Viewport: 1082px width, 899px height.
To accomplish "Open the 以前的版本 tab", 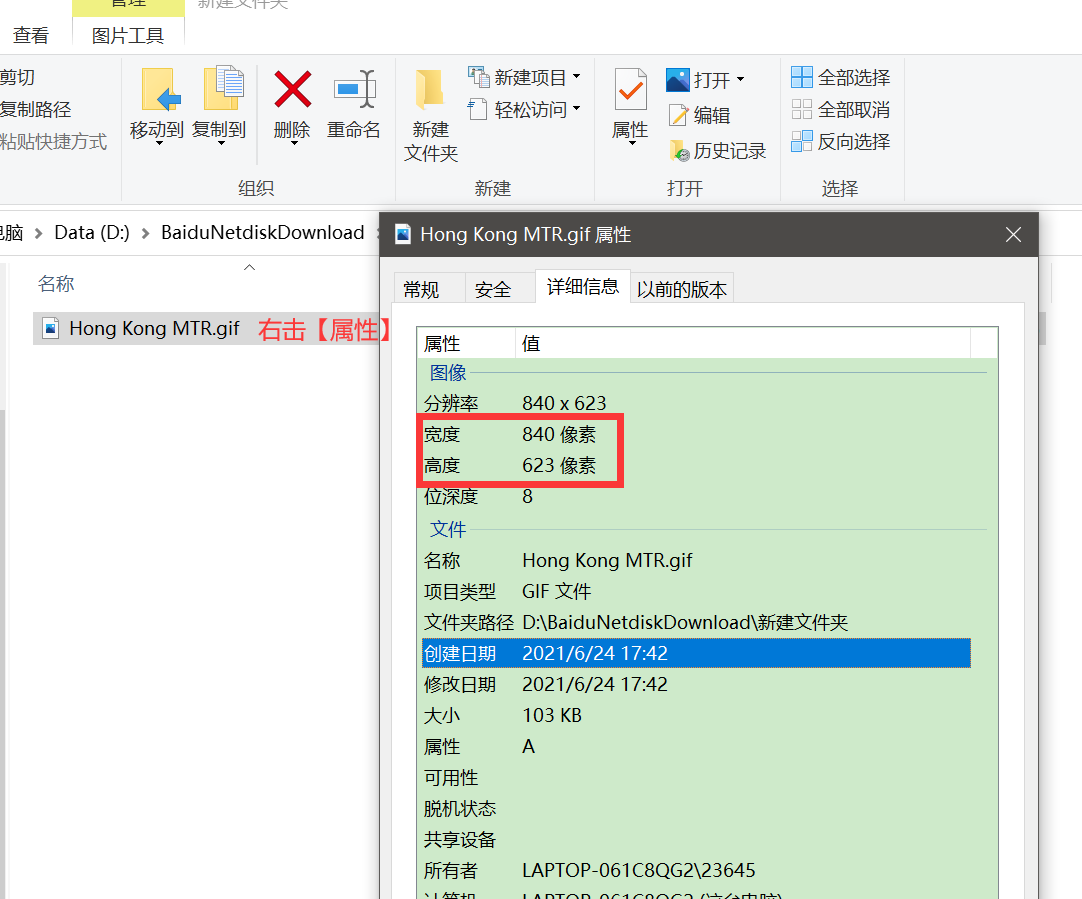I will (x=682, y=289).
